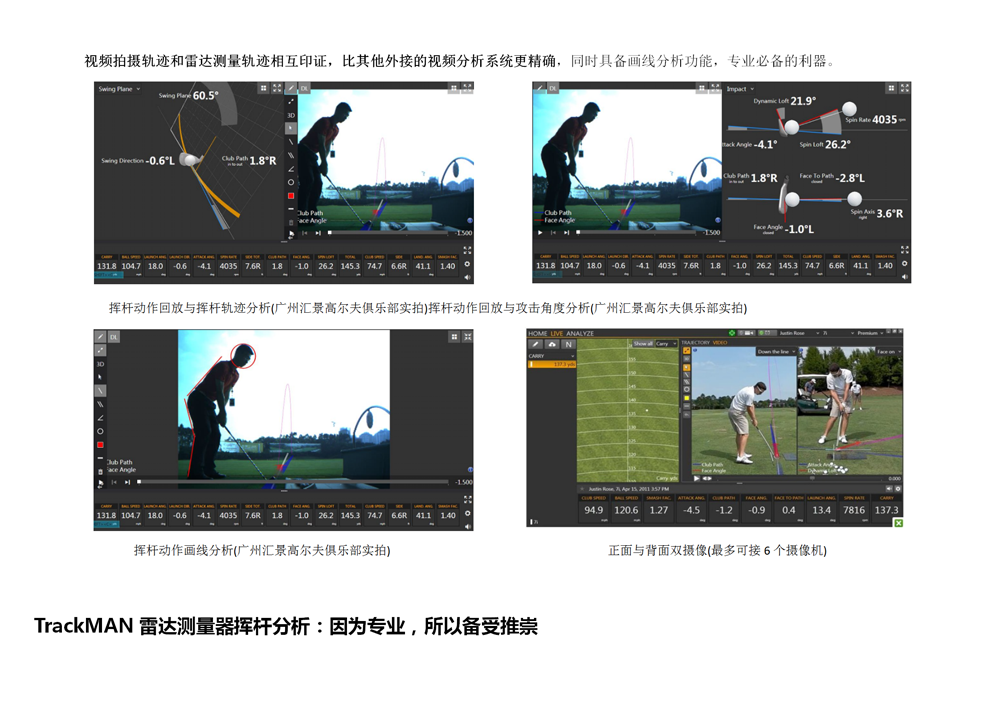This screenshot has height=707, width=1000.
Task: Open grid layout of the Impact data panel
Action: [891, 88]
